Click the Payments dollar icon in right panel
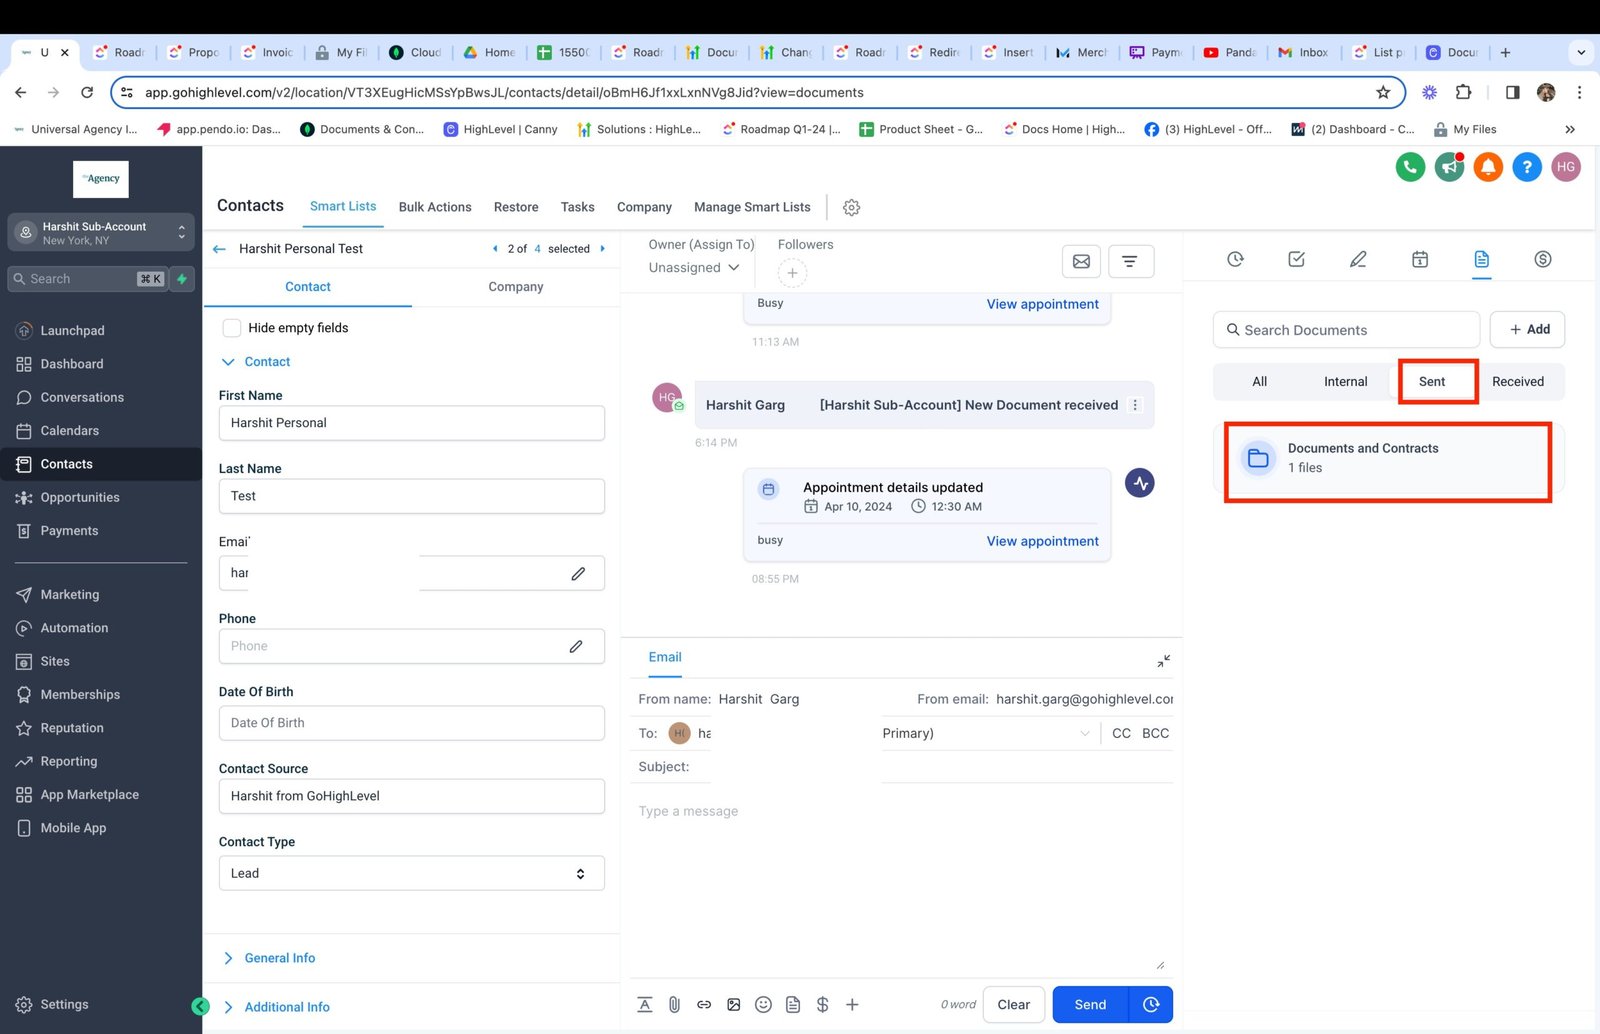The width and height of the screenshot is (1600, 1034). [1542, 260]
